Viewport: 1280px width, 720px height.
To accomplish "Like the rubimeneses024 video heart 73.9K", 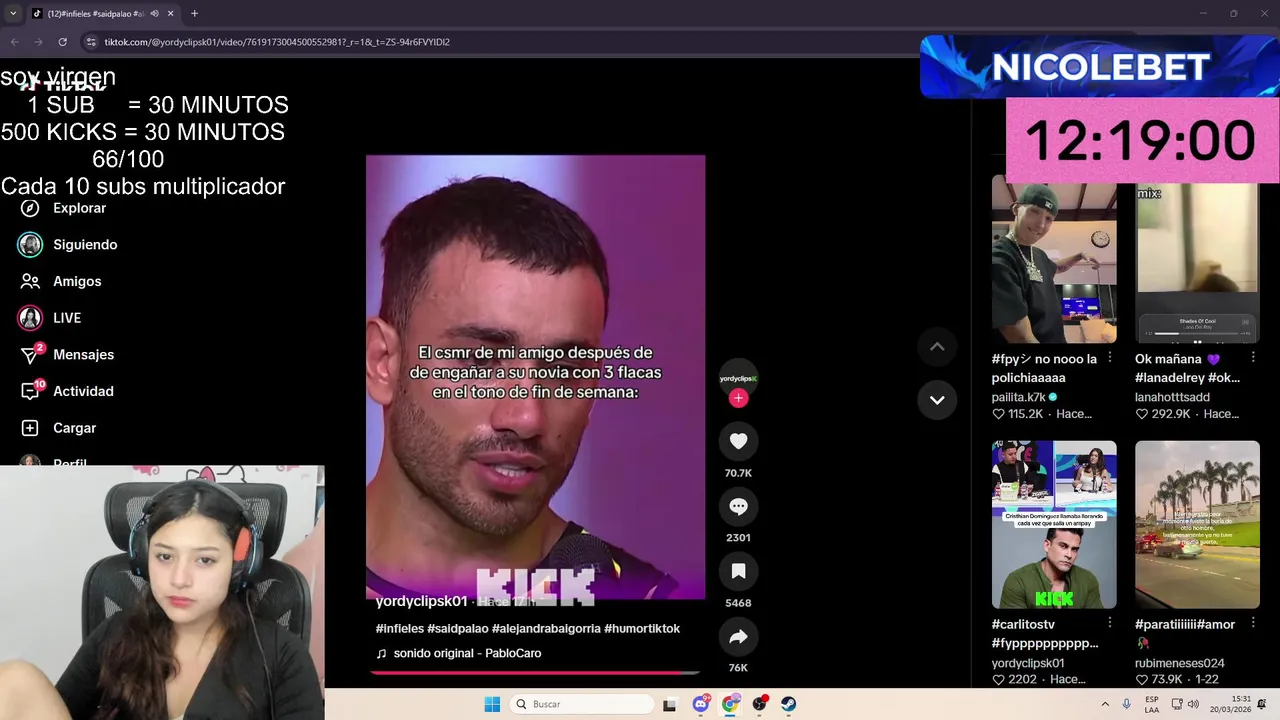I will (x=1141, y=680).
